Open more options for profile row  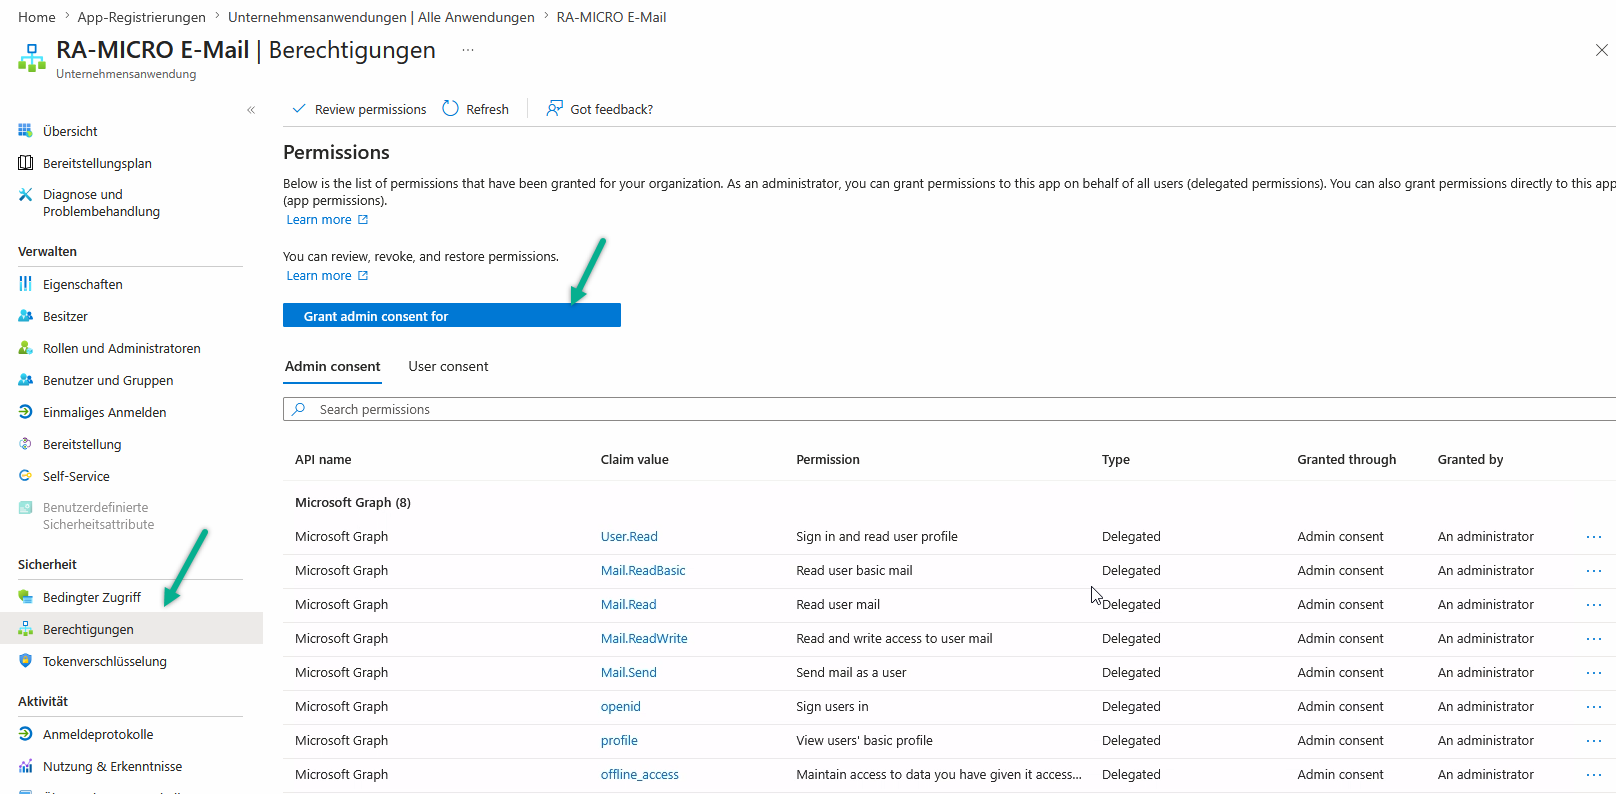(1594, 741)
